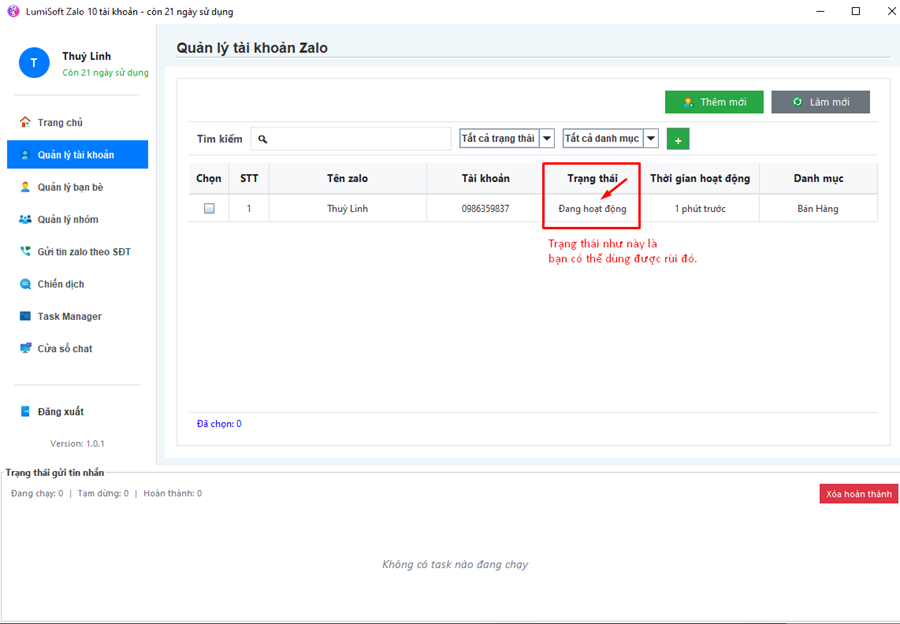Select Gửi tin zalo theo SĐT icon

click(x=25, y=252)
